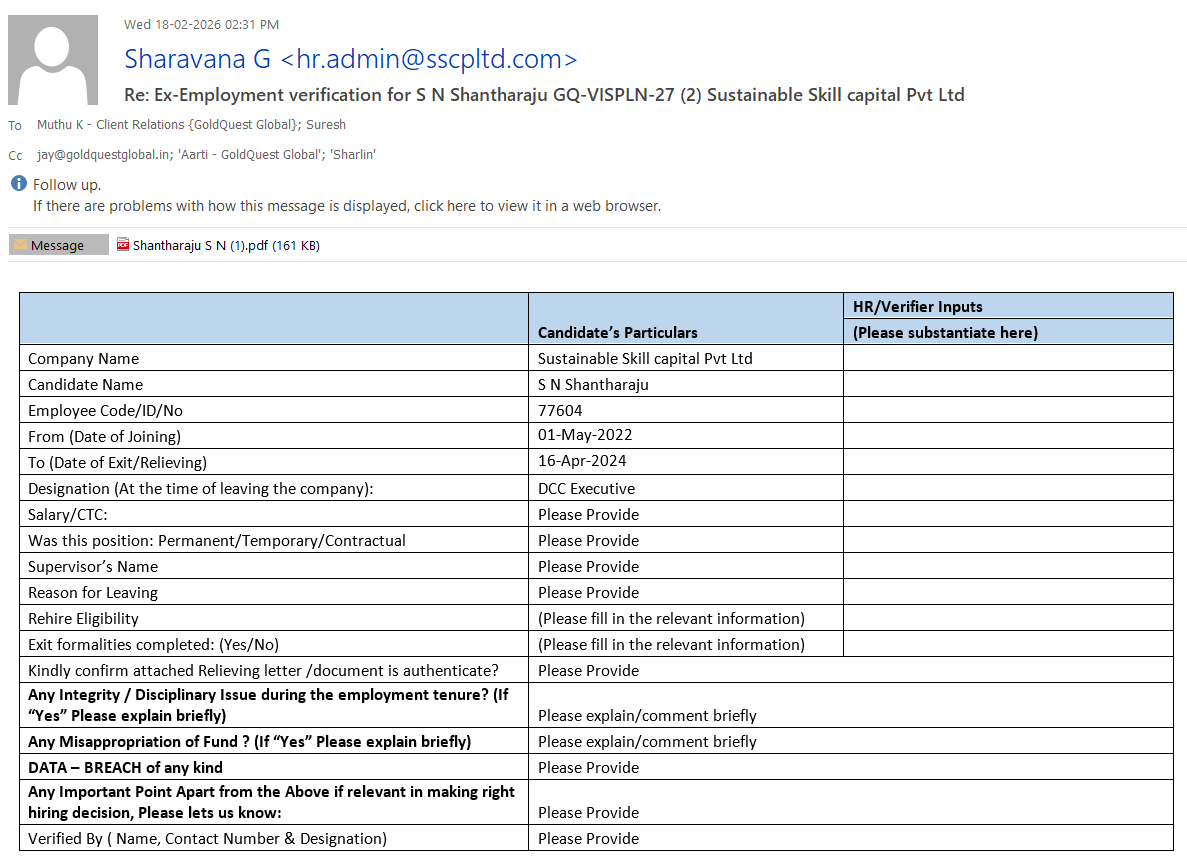Click HR/Verifier Inputs header cell

click(x=1008, y=306)
